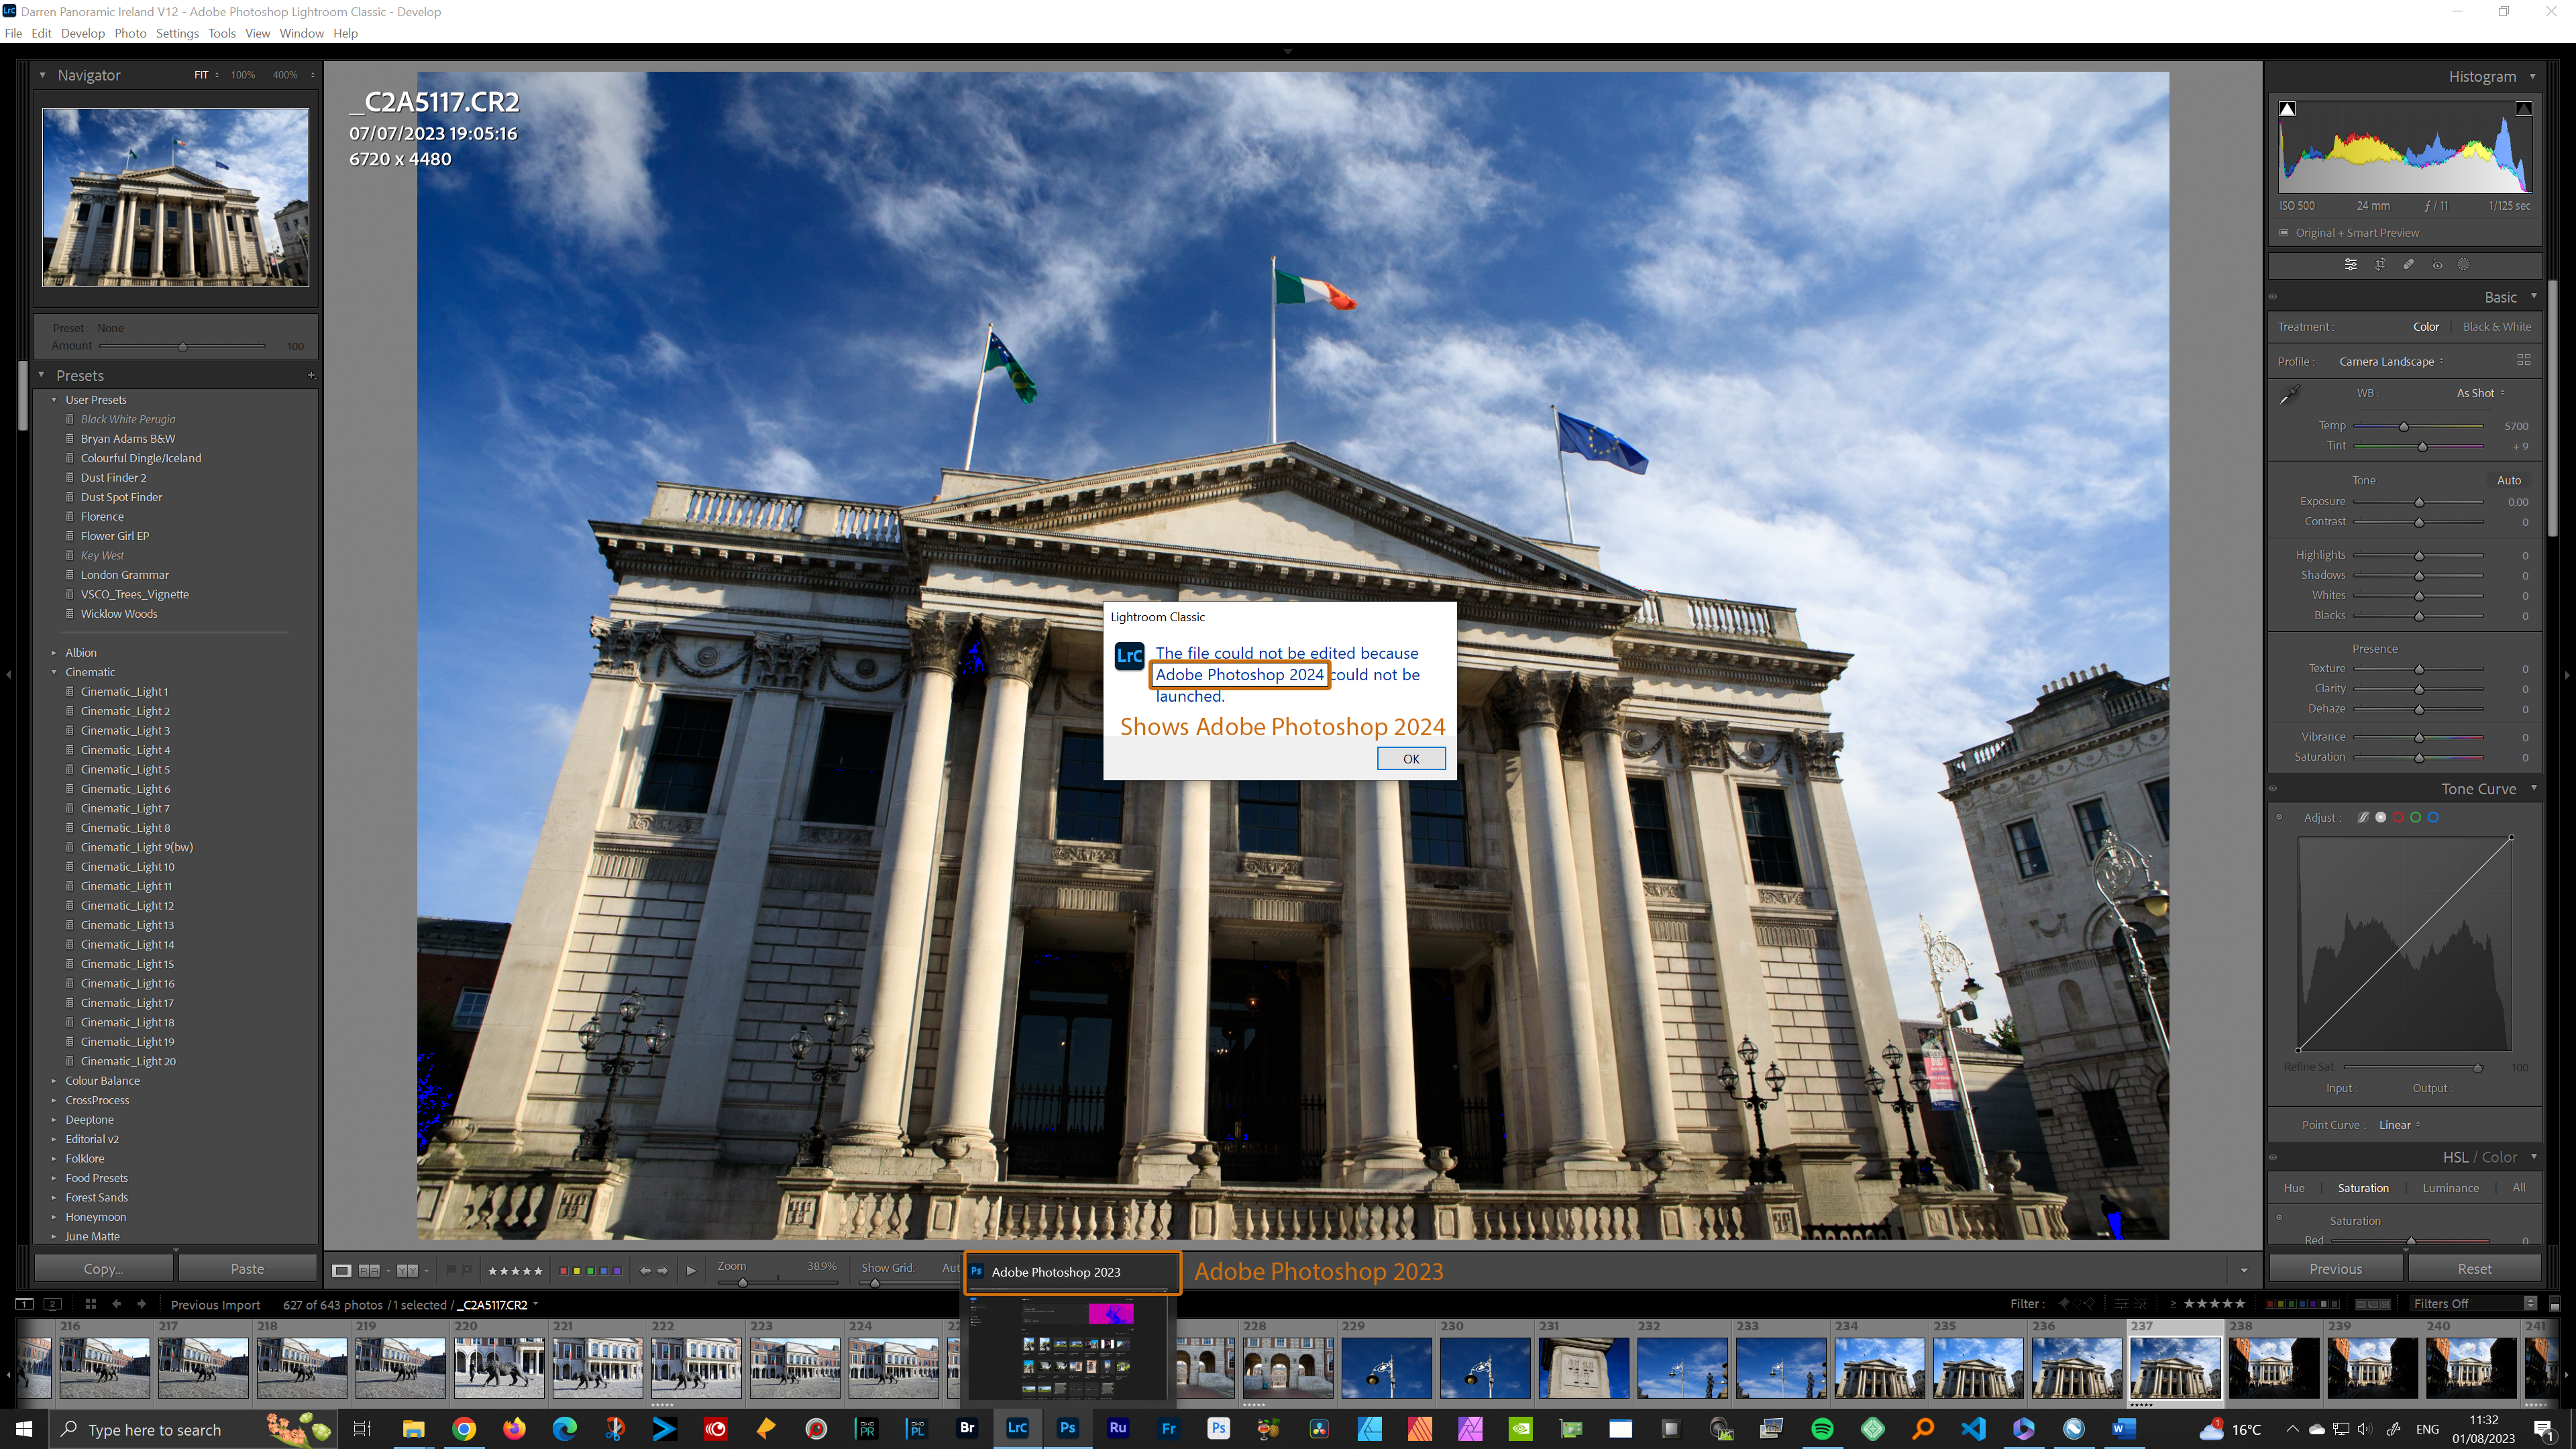2576x1449 pixels.
Task: Toggle highlight clipping indicator in histogram
Action: tap(2523, 108)
